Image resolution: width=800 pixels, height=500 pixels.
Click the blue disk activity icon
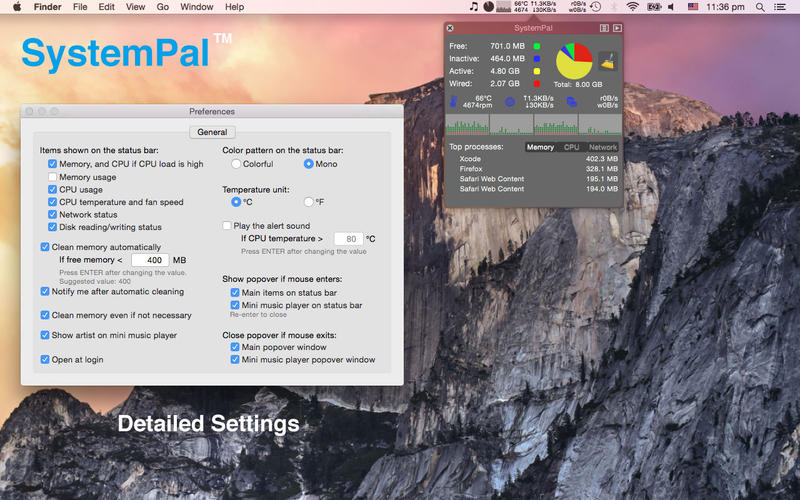[x=572, y=102]
